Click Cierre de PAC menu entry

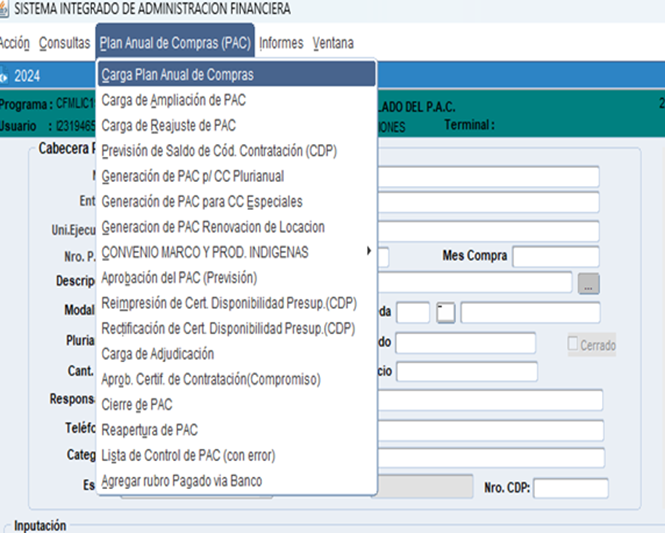coord(137,404)
